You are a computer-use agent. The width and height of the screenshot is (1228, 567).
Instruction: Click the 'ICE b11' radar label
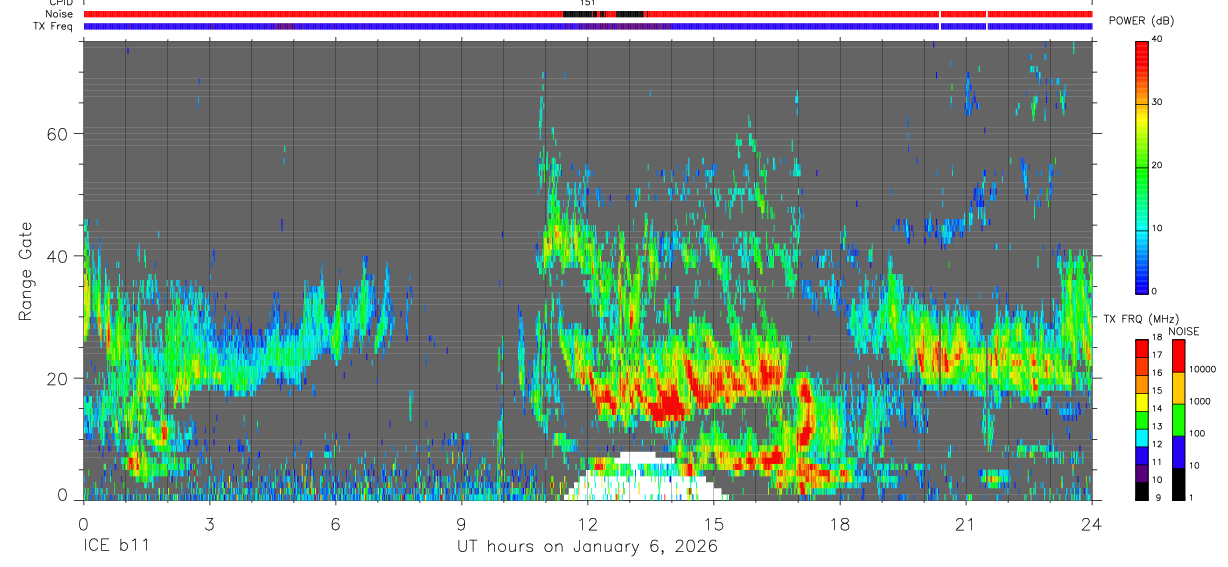coord(115,547)
